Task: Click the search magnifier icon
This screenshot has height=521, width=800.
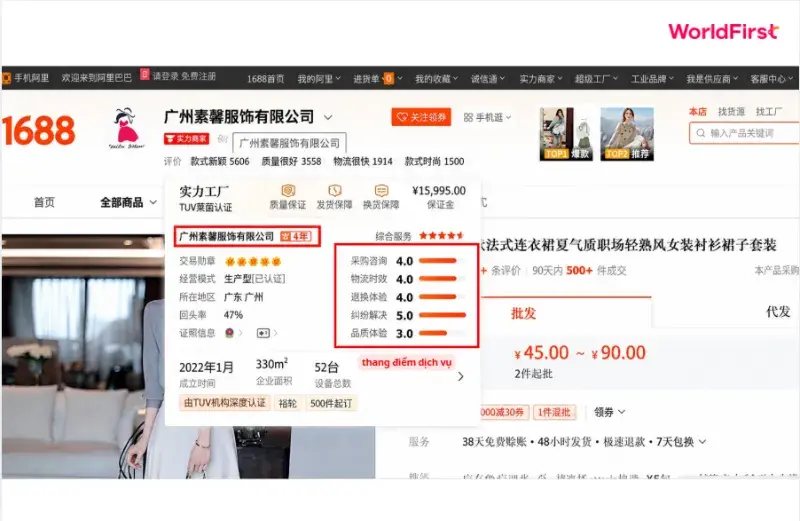Action: (701, 133)
